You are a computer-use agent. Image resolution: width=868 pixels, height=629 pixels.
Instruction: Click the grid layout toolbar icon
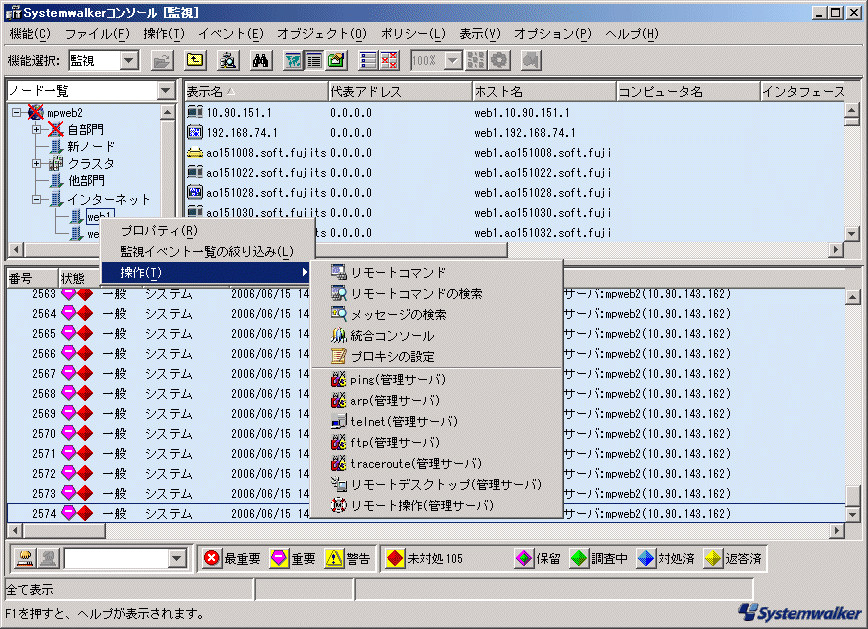click(476, 60)
